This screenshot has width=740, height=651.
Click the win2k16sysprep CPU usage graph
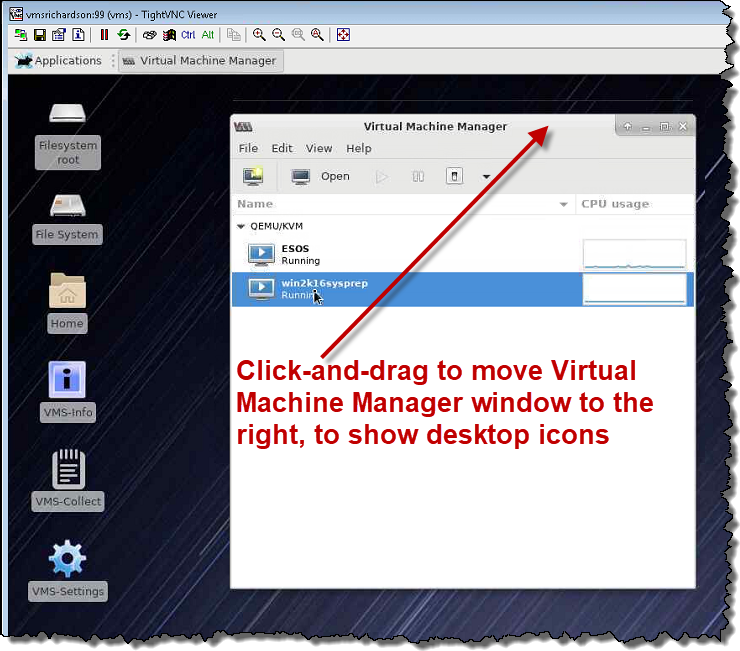(635, 289)
